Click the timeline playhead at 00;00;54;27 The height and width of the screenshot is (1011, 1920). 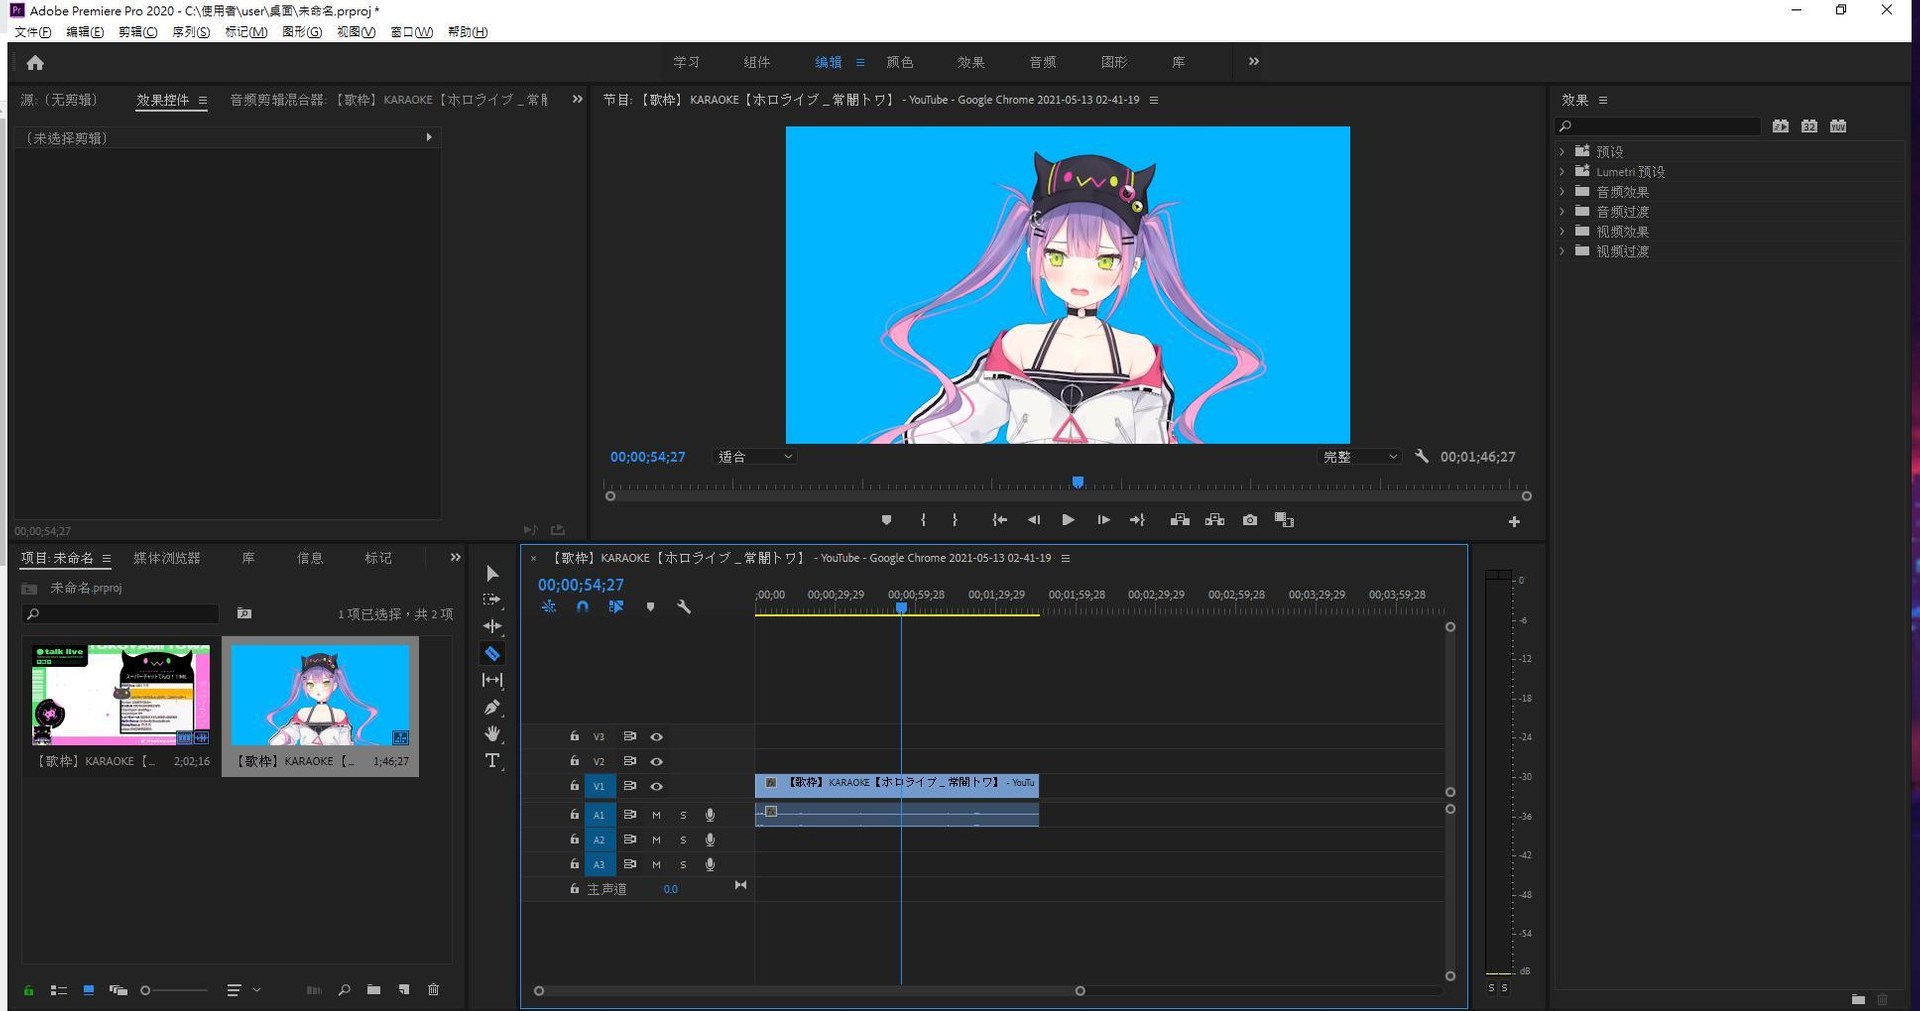pyautogui.click(x=901, y=607)
